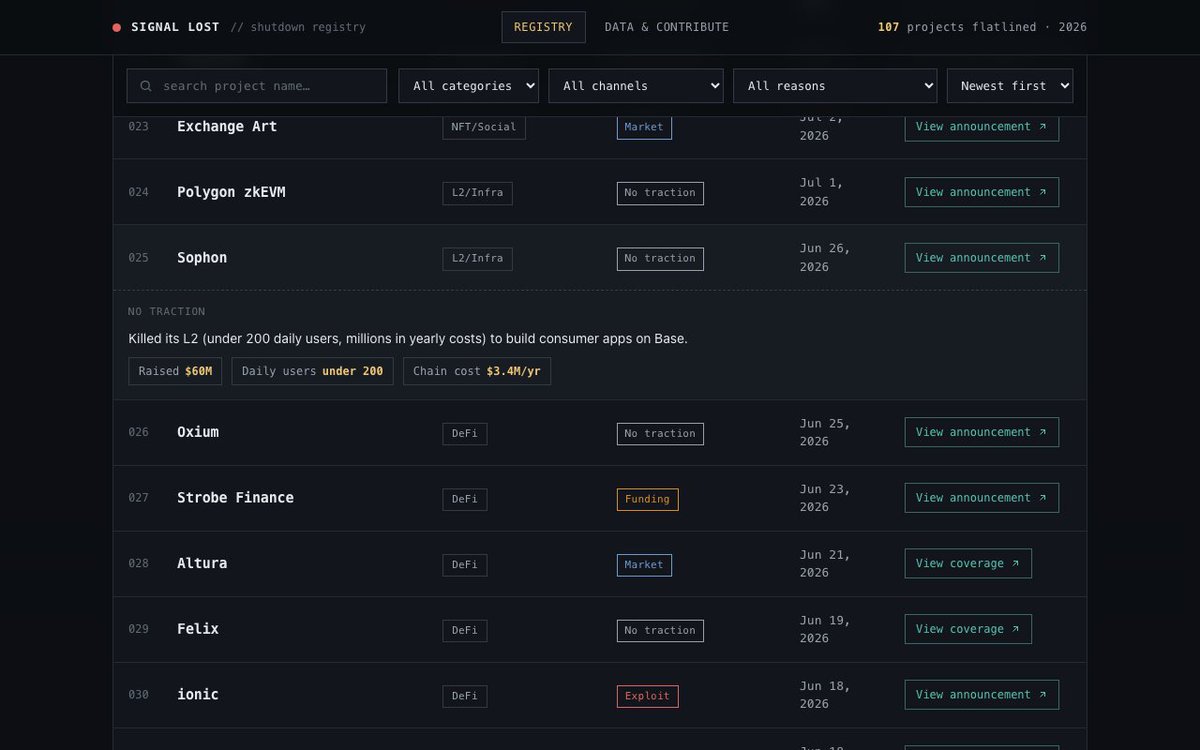This screenshot has width=1200, height=750.
Task: Click the Raised $60M chip
Action: click(176, 371)
